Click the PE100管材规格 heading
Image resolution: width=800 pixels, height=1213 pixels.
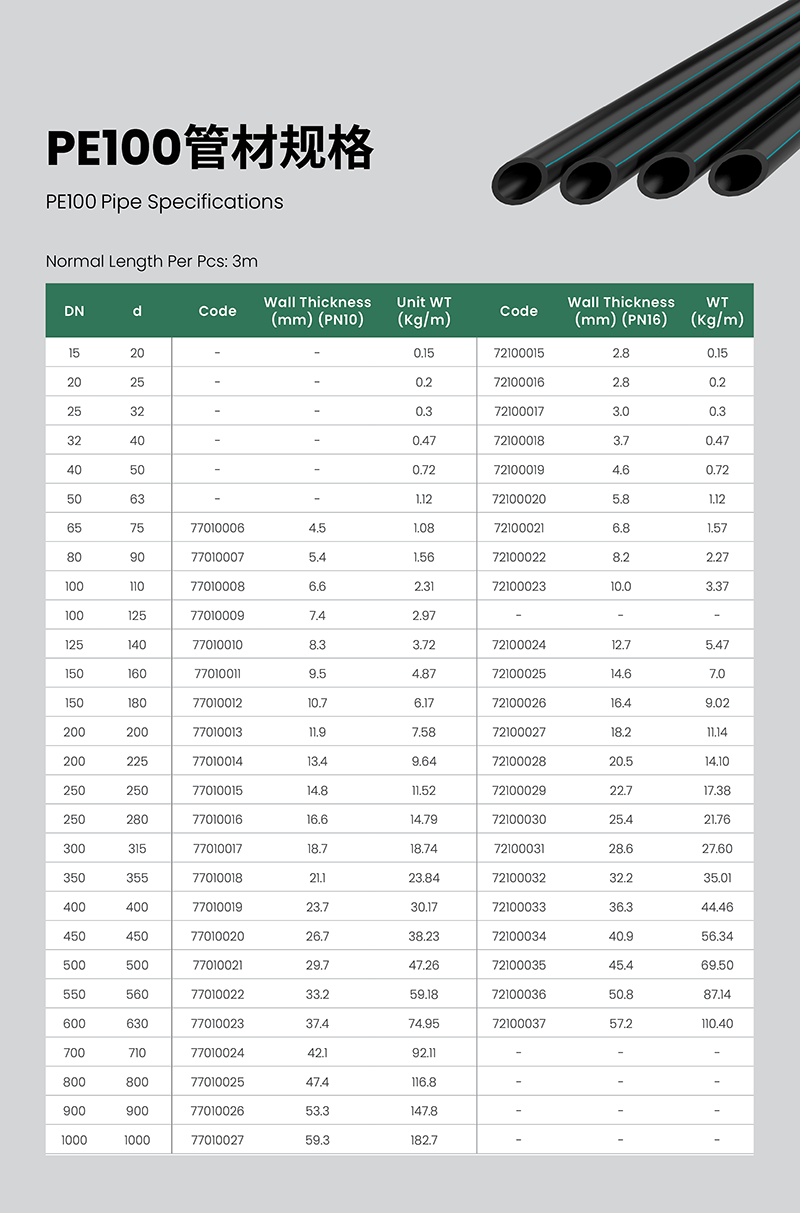click(x=210, y=148)
